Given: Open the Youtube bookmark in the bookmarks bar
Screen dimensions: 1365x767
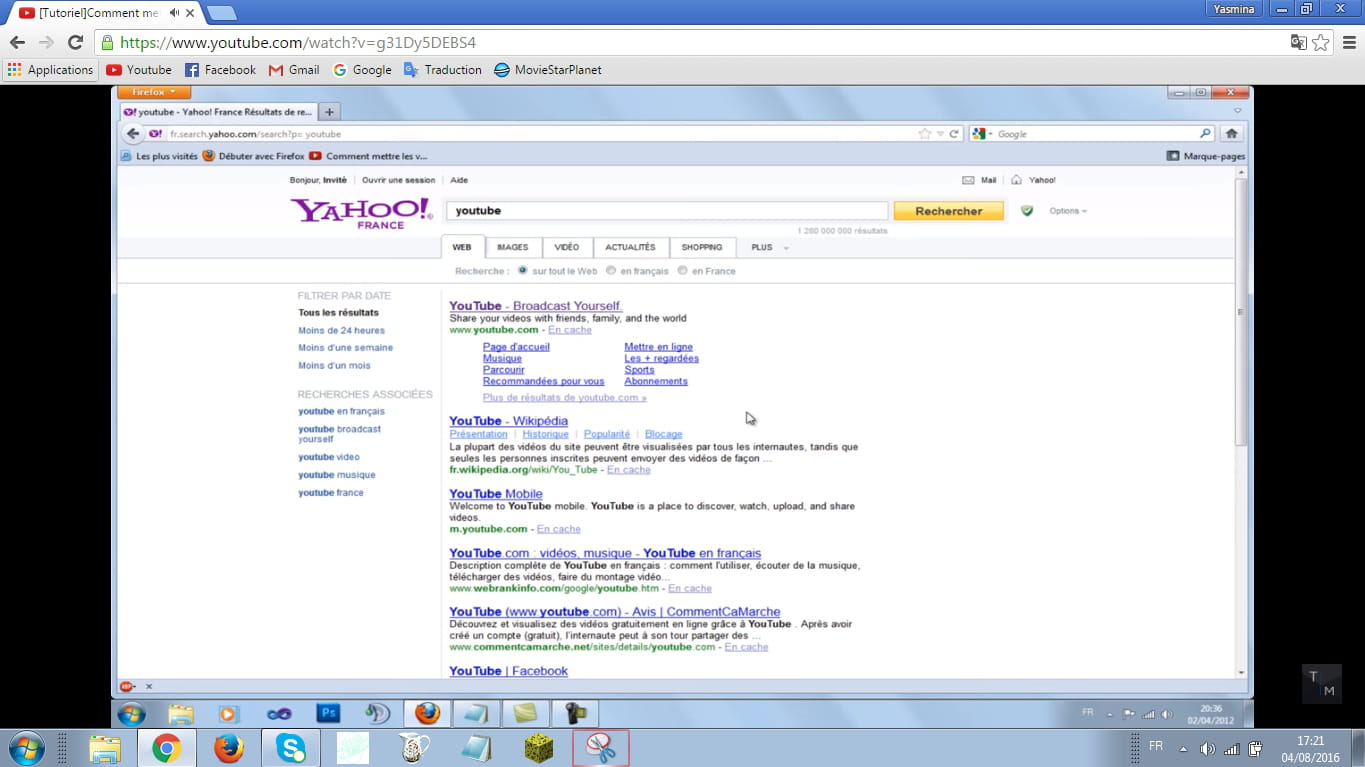Looking at the screenshot, I should (139, 70).
